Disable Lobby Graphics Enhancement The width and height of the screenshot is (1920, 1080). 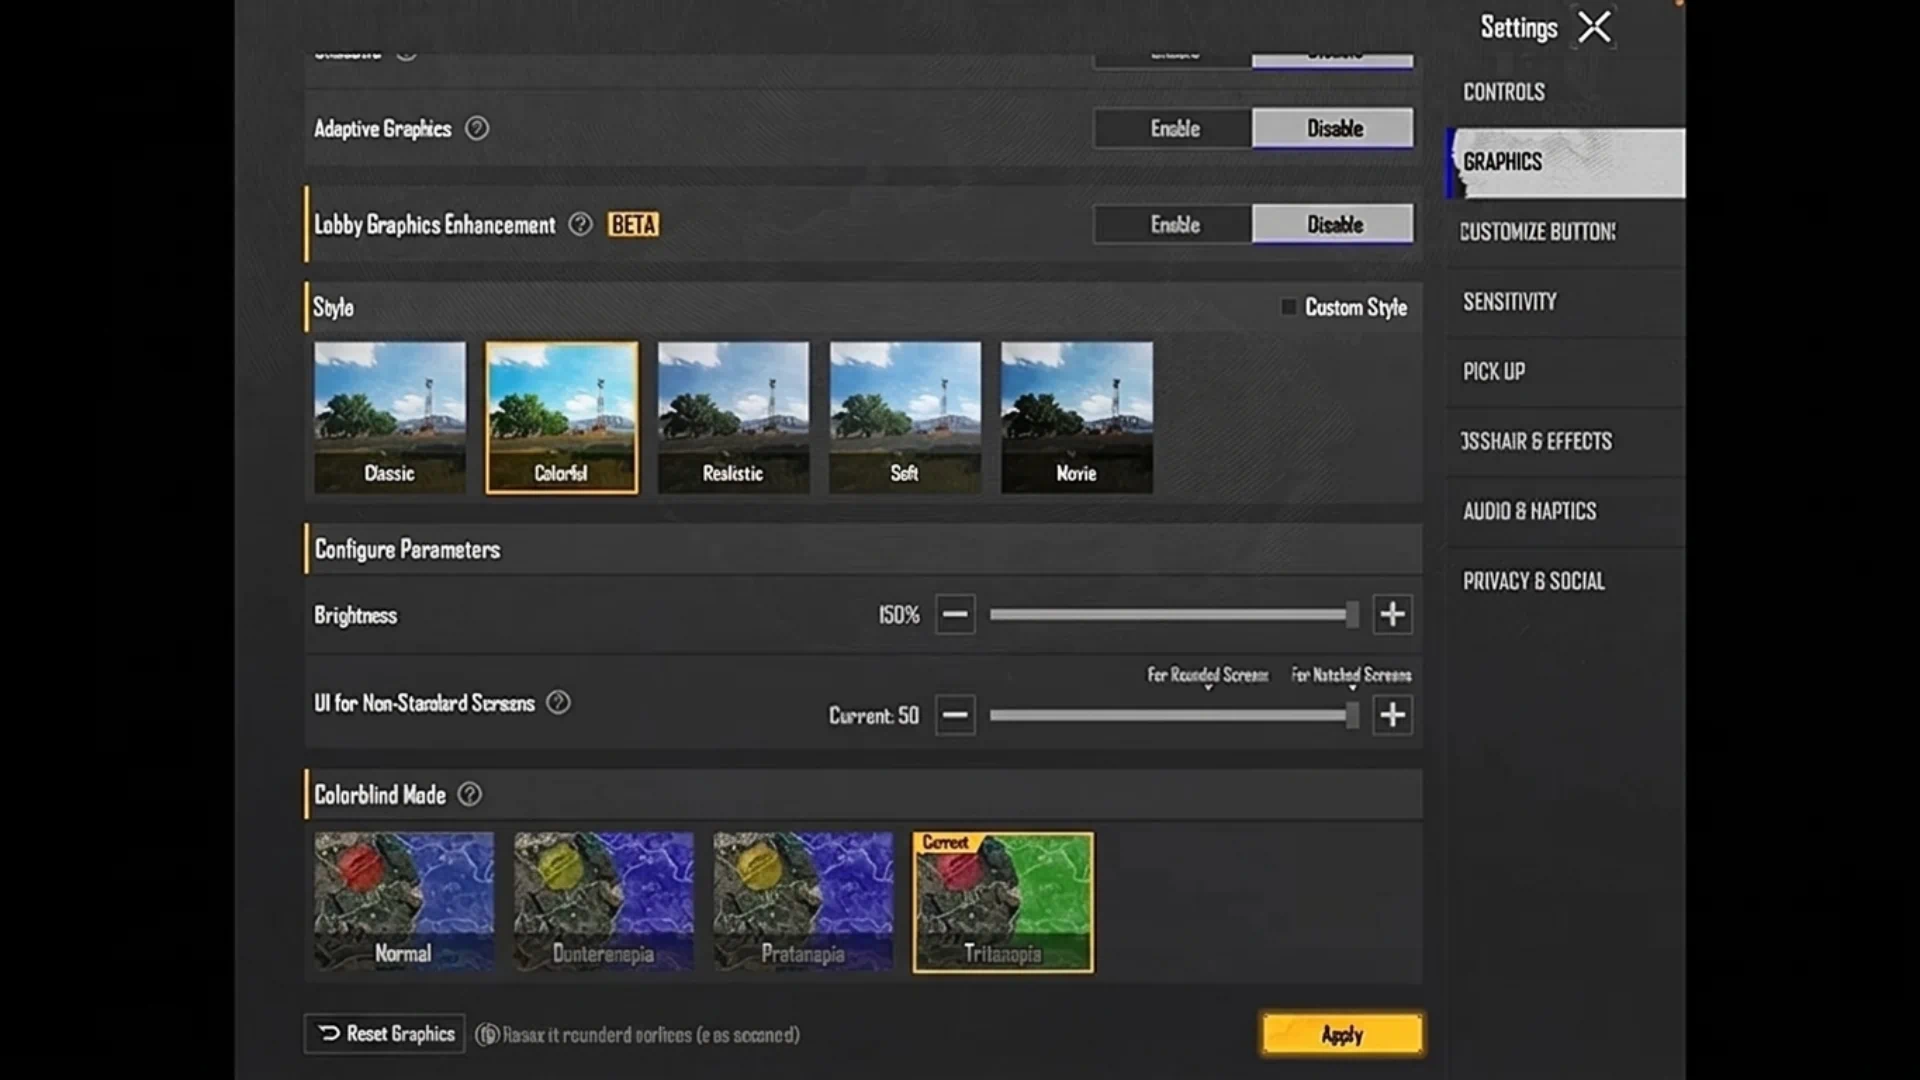1334,224
